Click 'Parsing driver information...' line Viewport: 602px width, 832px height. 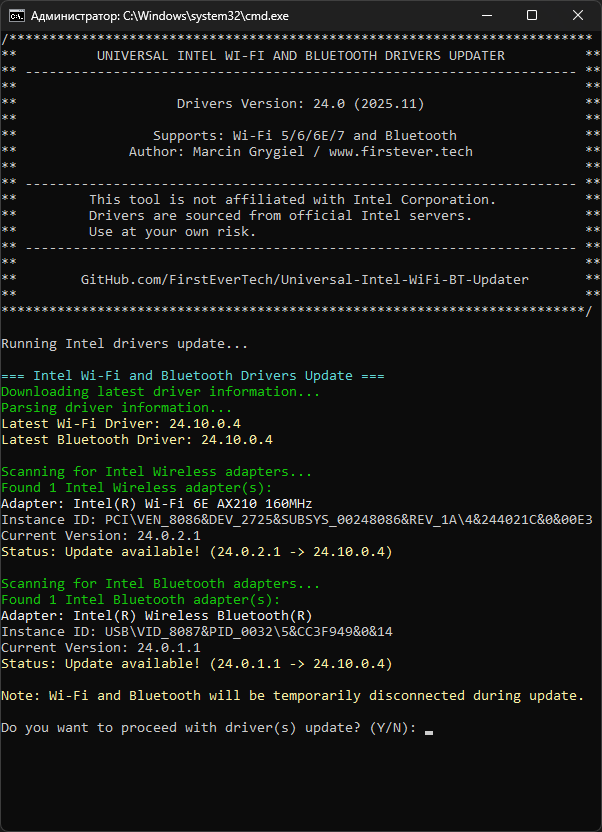point(117,408)
